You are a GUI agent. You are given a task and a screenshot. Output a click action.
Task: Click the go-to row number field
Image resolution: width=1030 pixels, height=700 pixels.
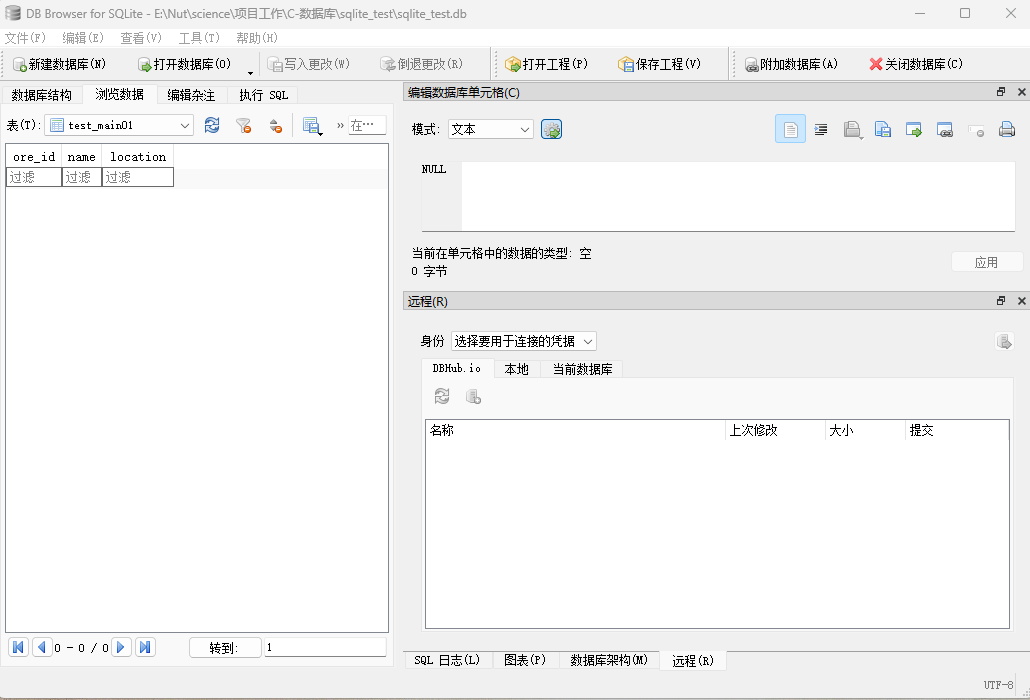325,647
